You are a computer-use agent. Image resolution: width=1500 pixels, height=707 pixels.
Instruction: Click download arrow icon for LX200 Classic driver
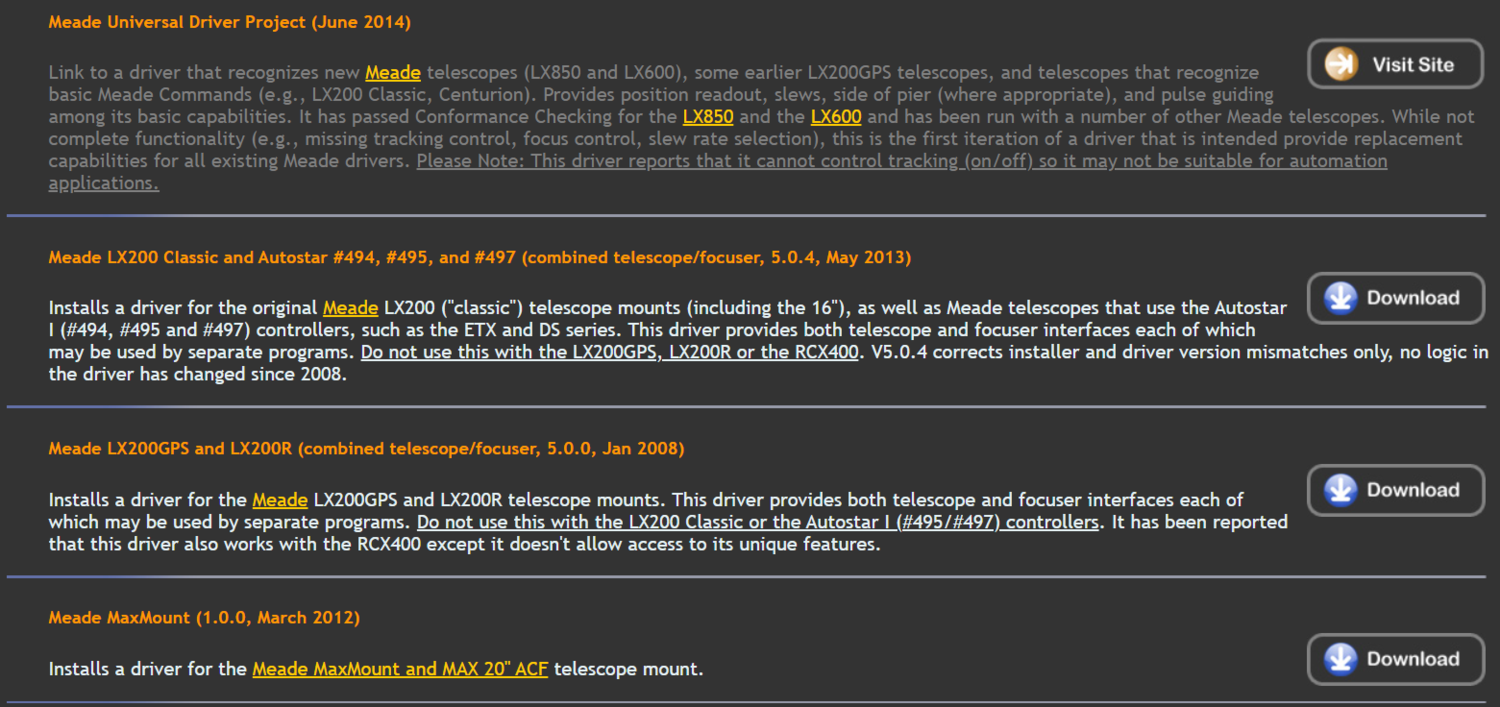(x=1340, y=298)
